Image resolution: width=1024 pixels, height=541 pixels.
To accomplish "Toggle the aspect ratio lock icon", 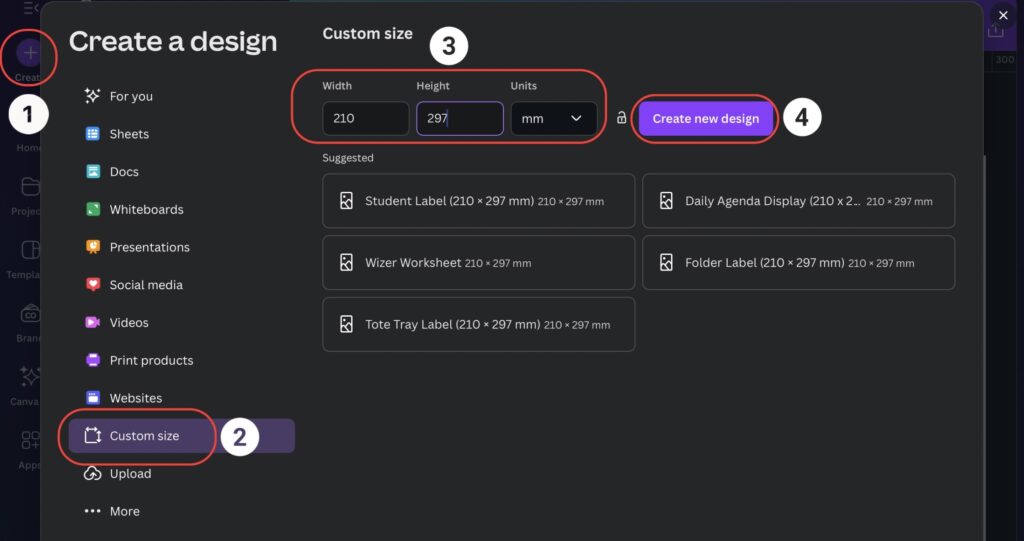I will (621, 118).
